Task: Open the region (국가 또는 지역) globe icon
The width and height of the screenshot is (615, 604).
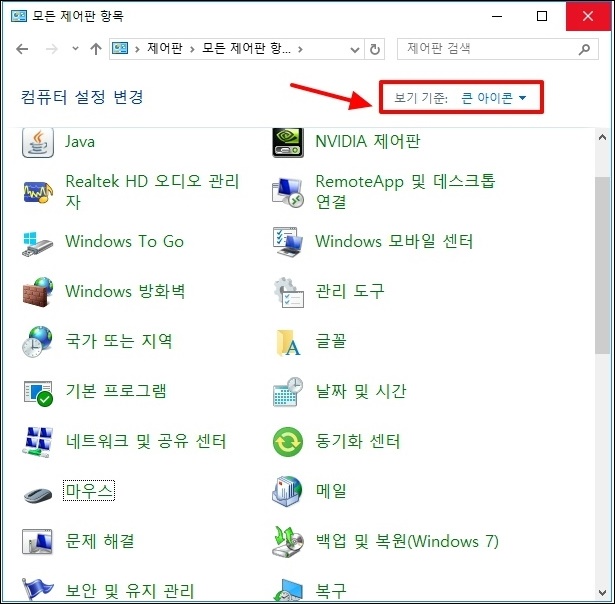Action: tap(38, 342)
